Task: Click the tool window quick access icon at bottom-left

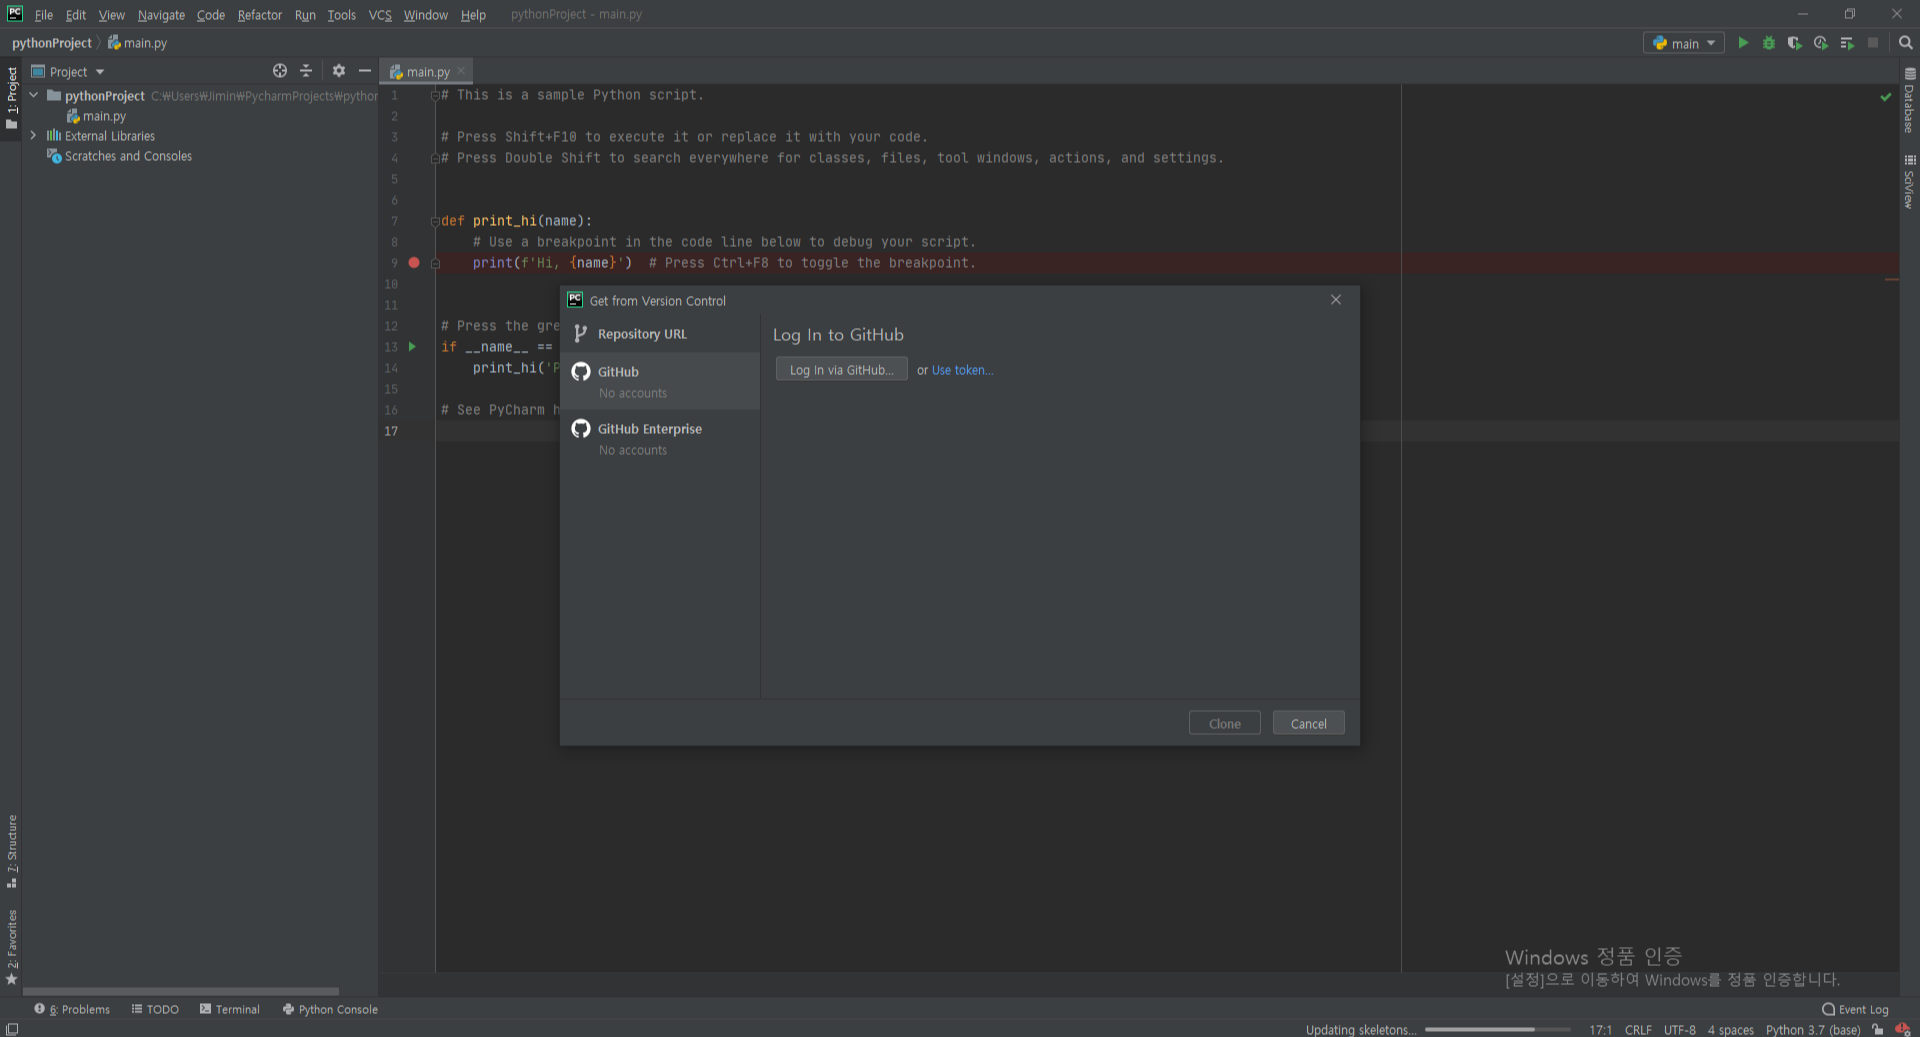Action: 11,1029
